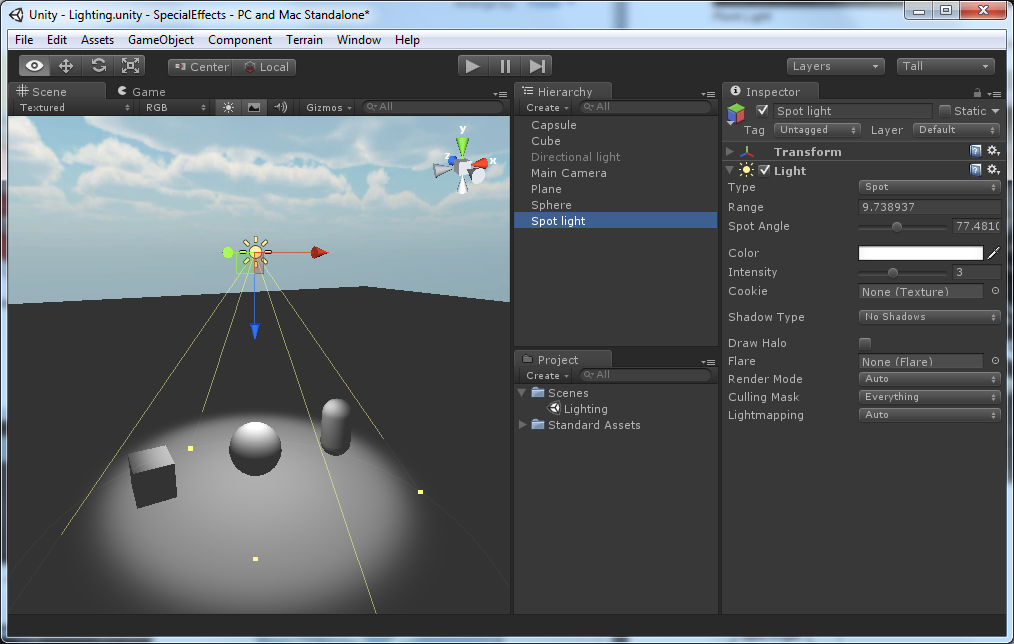
Task: Enable the Static checkbox
Action: tap(945, 111)
